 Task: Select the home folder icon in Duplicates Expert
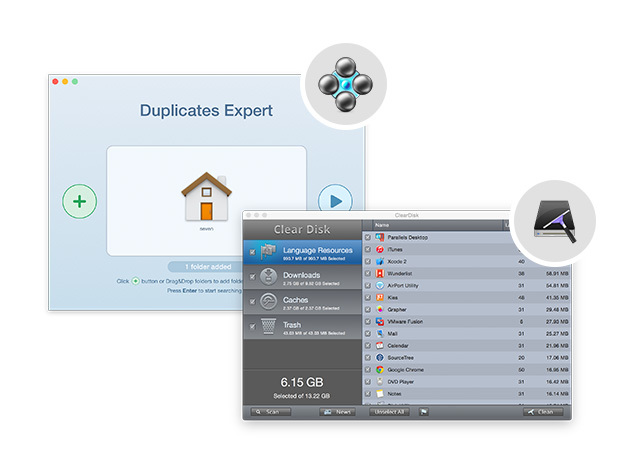point(207,197)
